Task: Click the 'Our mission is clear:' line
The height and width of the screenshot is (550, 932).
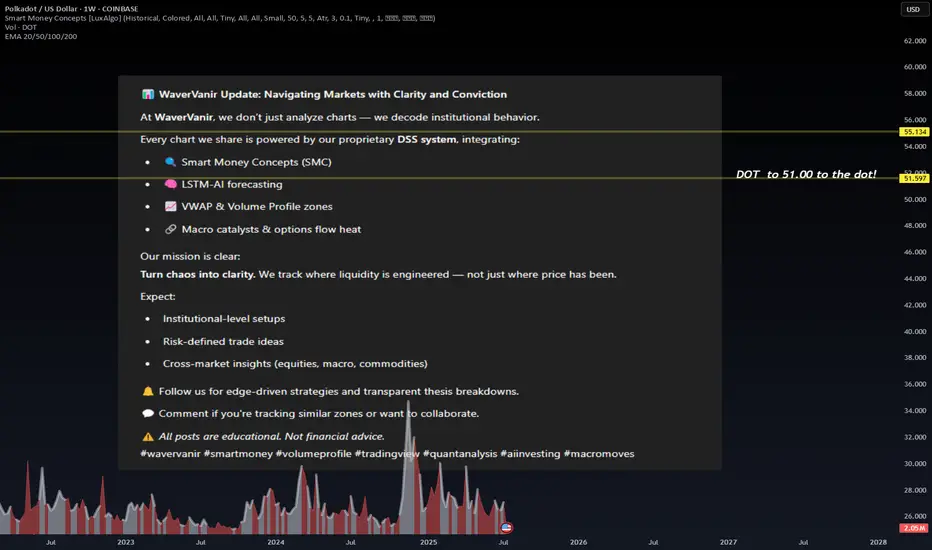Action: click(x=190, y=256)
